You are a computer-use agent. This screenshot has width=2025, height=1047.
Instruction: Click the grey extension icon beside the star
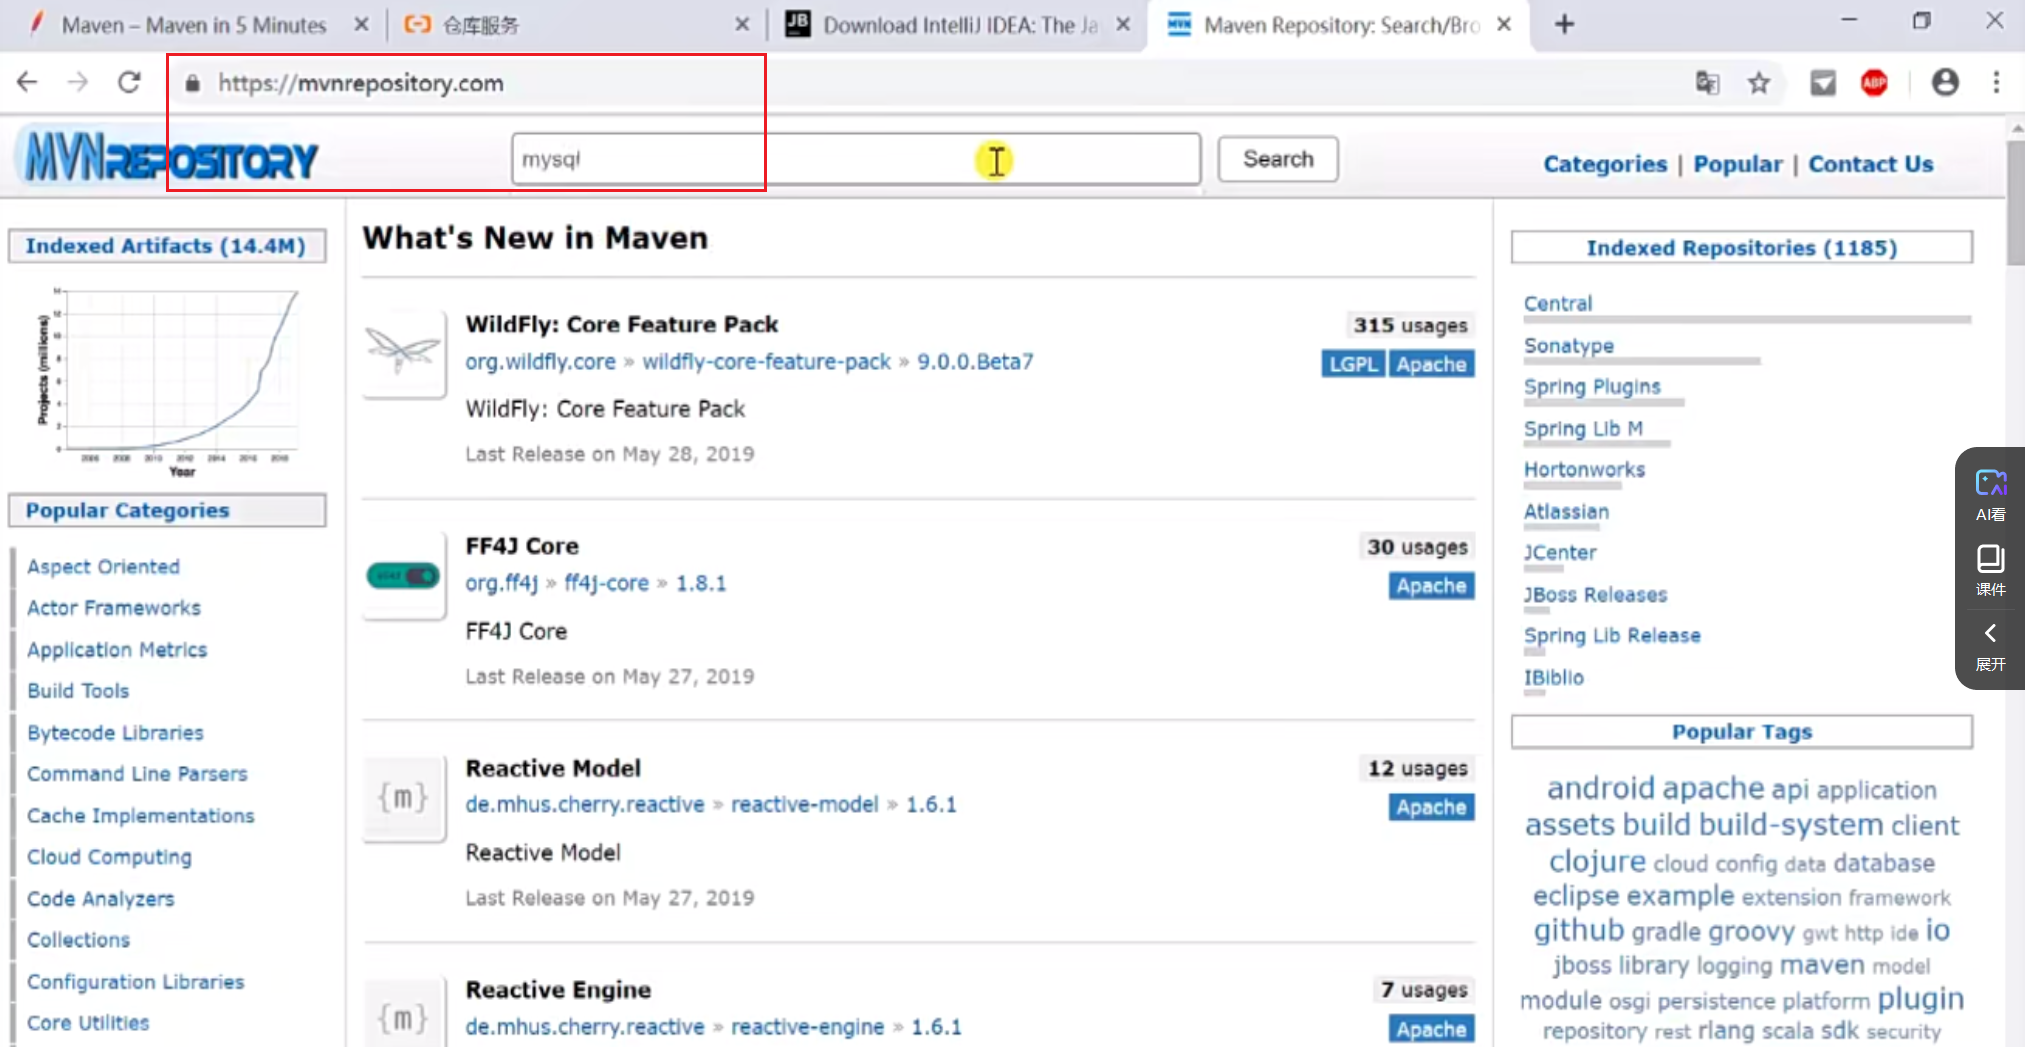[1823, 83]
